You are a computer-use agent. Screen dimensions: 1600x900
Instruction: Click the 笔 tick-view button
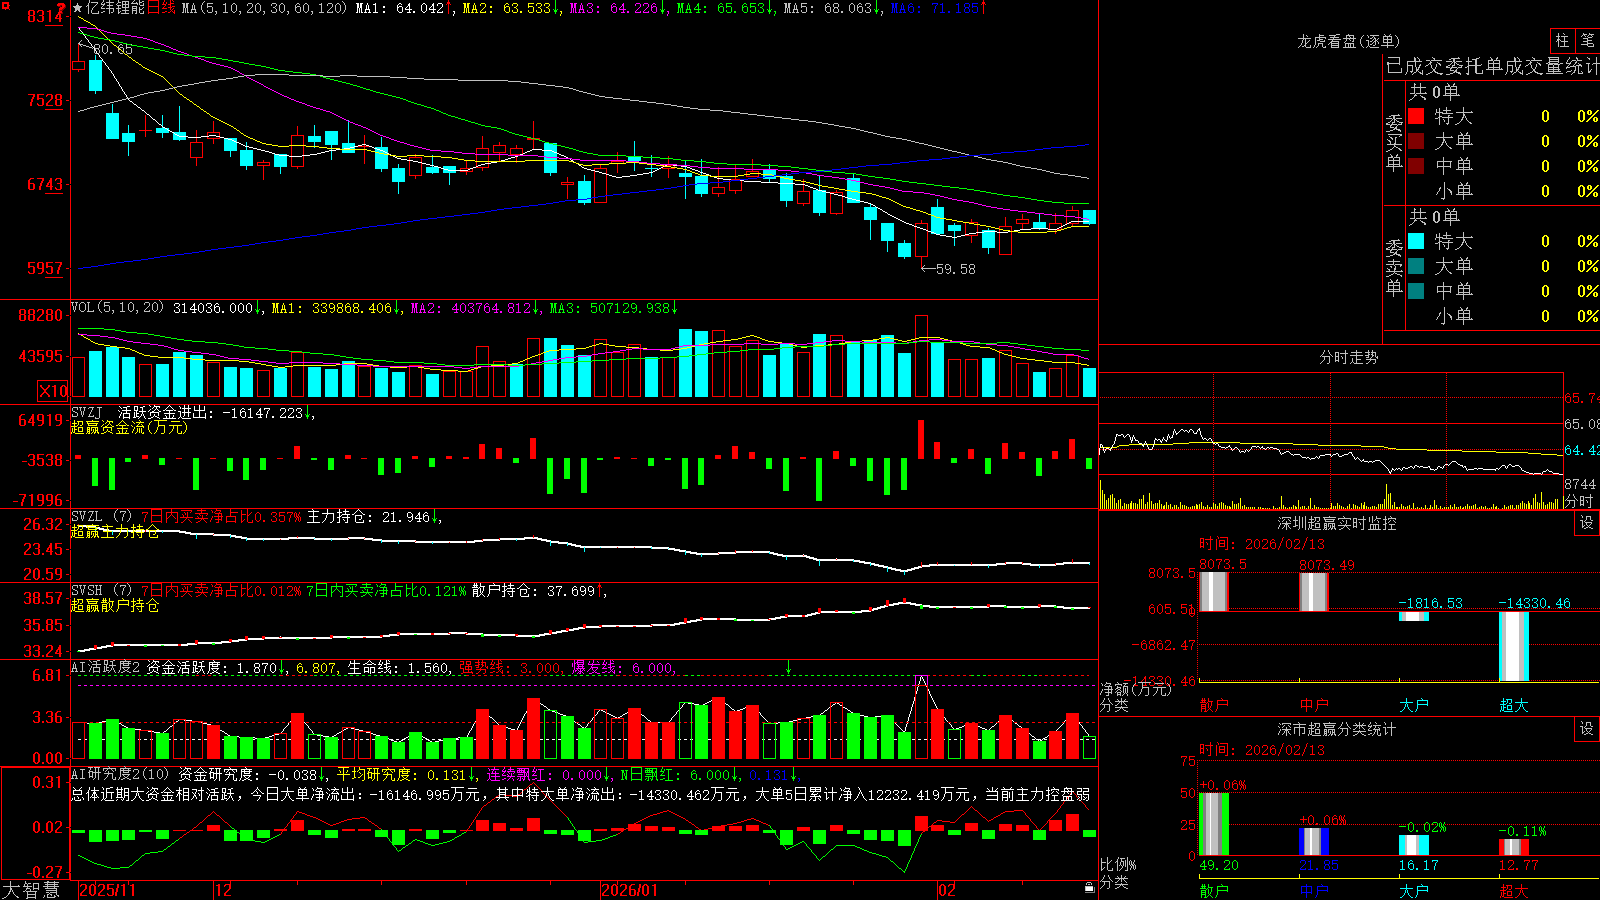(1588, 40)
